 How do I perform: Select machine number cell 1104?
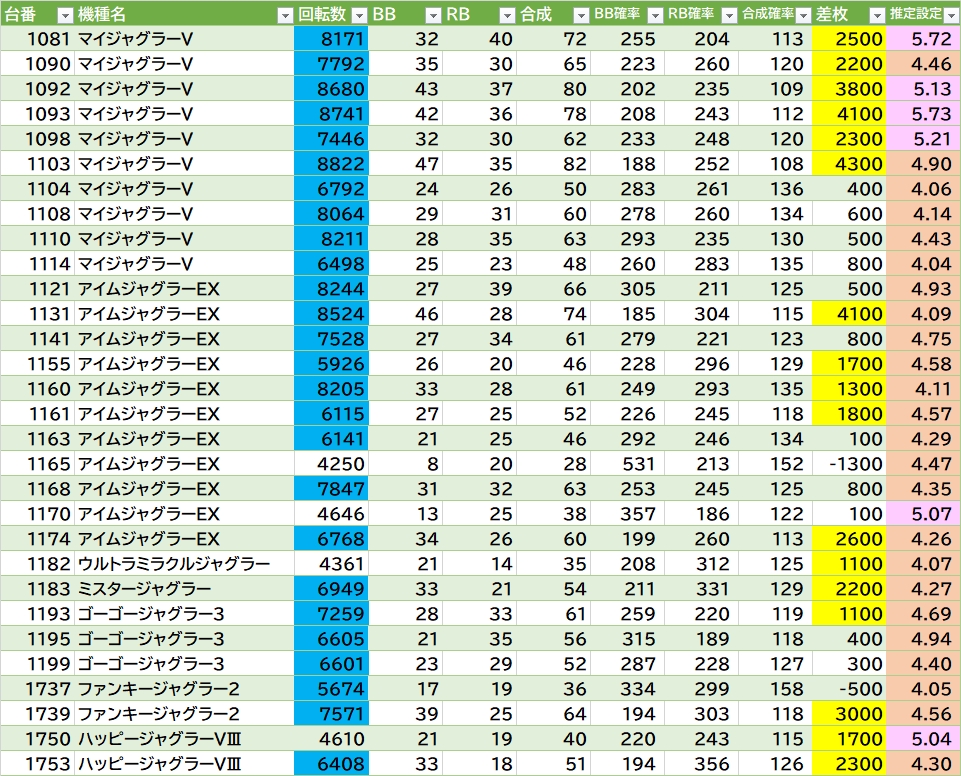(x=37, y=189)
